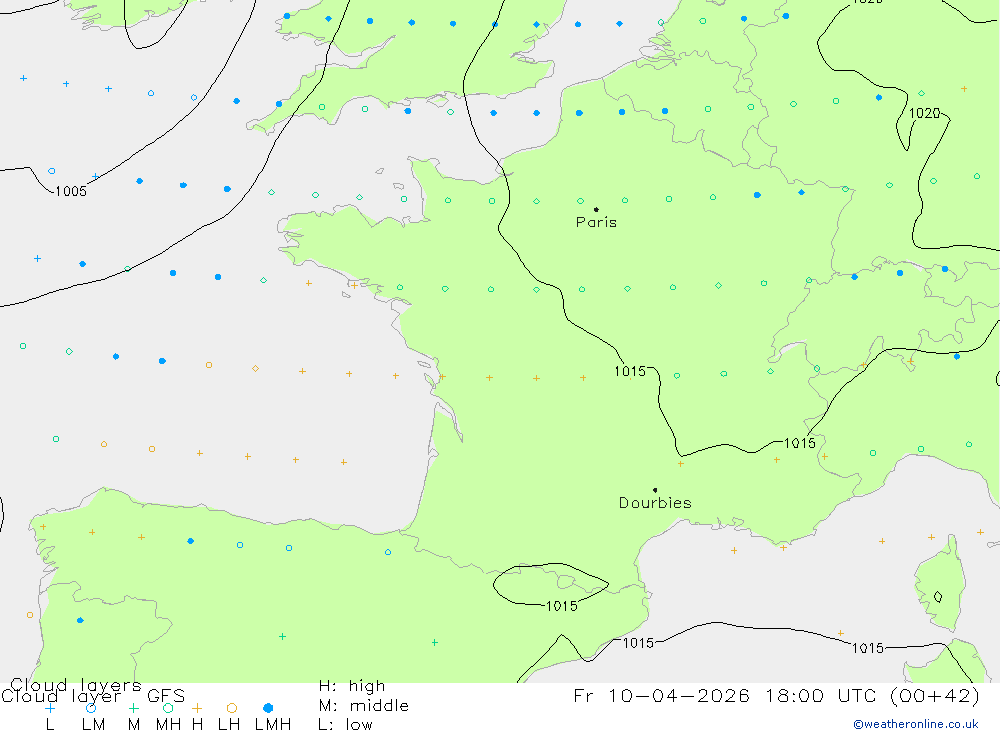Click the "1015" isobar label between Paris and Dourbies
1000x733 pixels.
pyautogui.click(x=630, y=371)
